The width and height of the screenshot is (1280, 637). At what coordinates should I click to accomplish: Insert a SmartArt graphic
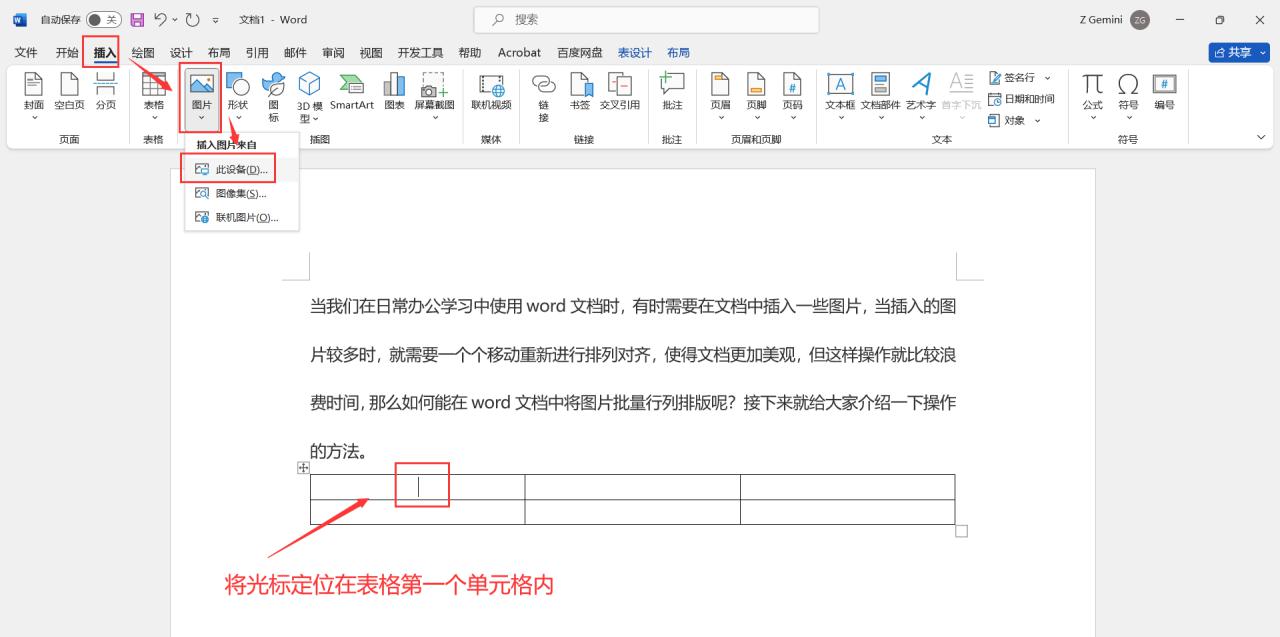pos(352,92)
